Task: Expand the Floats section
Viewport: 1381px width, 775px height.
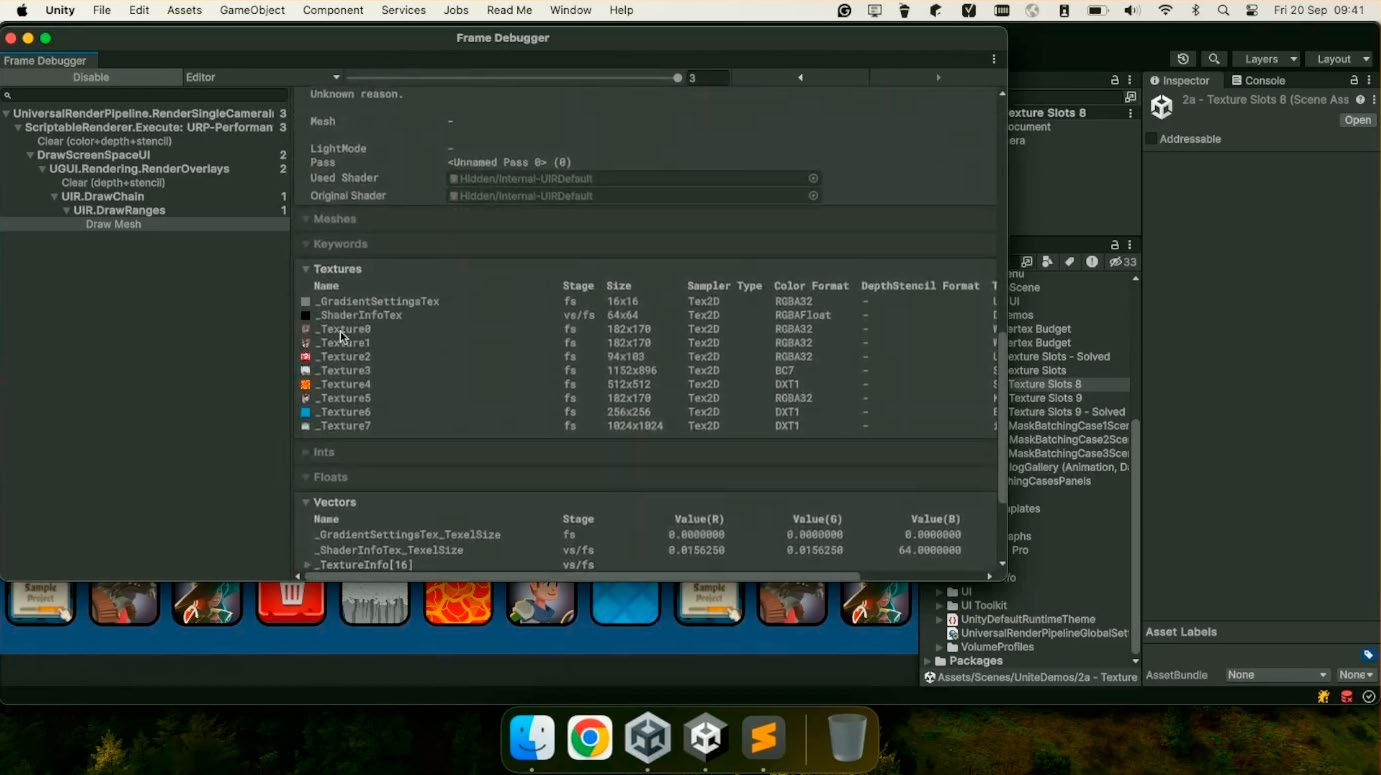Action: pos(305,477)
